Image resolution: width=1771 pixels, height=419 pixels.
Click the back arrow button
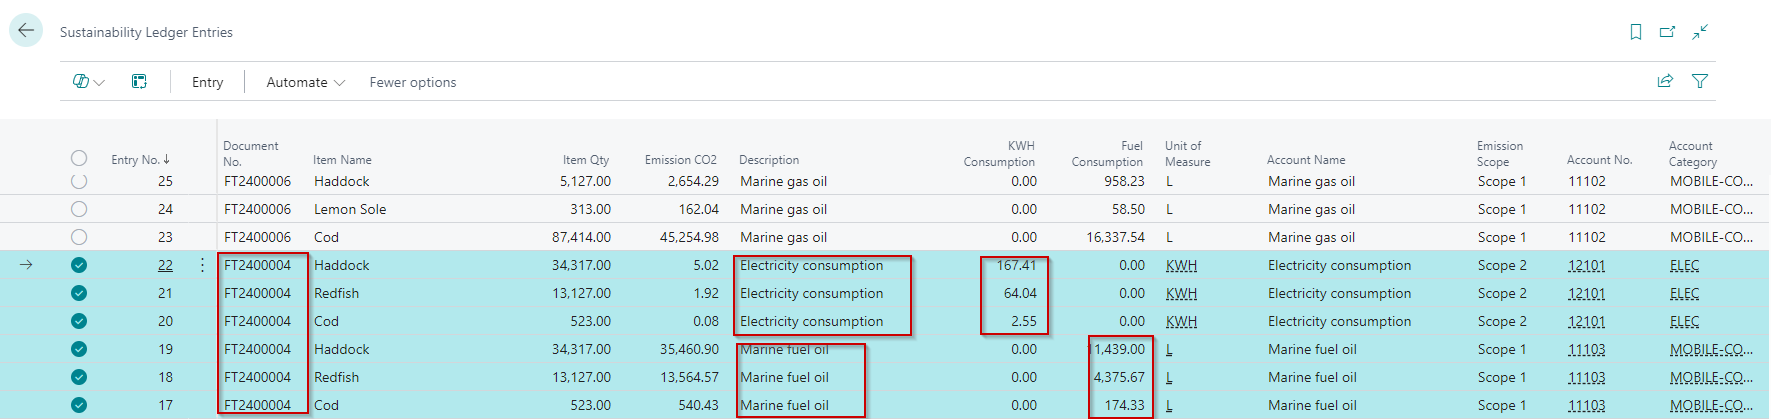[x=26, y=30]
